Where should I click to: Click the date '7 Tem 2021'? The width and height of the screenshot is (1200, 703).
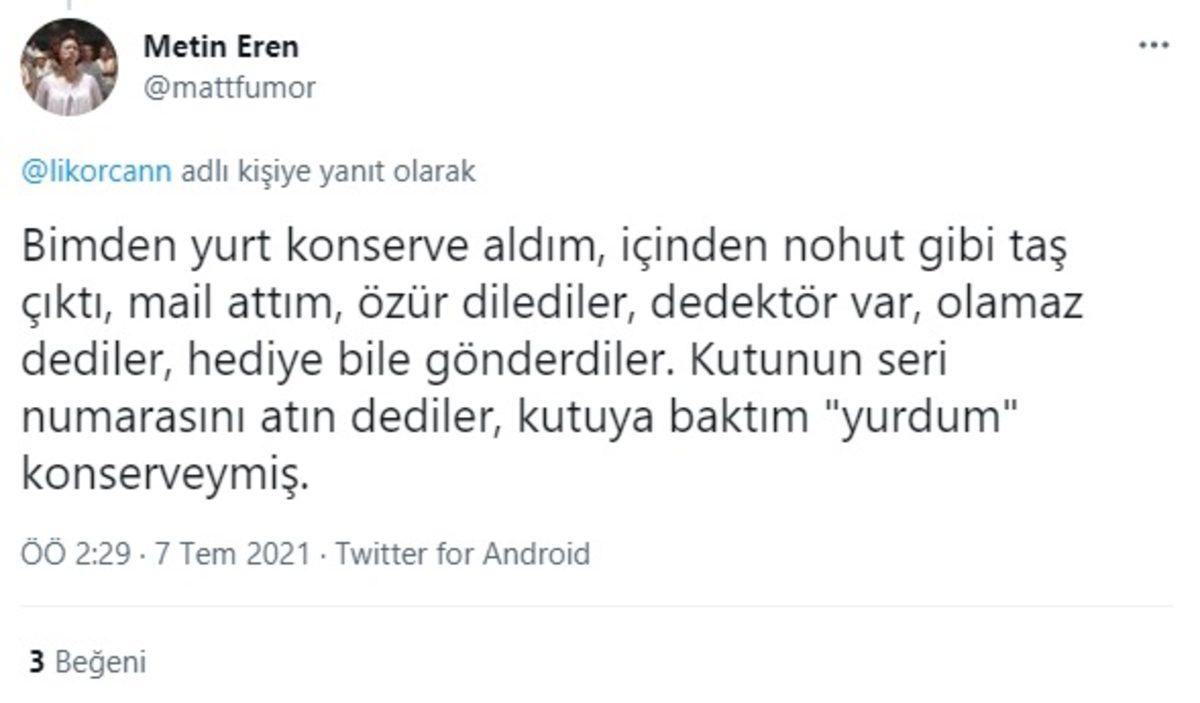click(232, 553)
